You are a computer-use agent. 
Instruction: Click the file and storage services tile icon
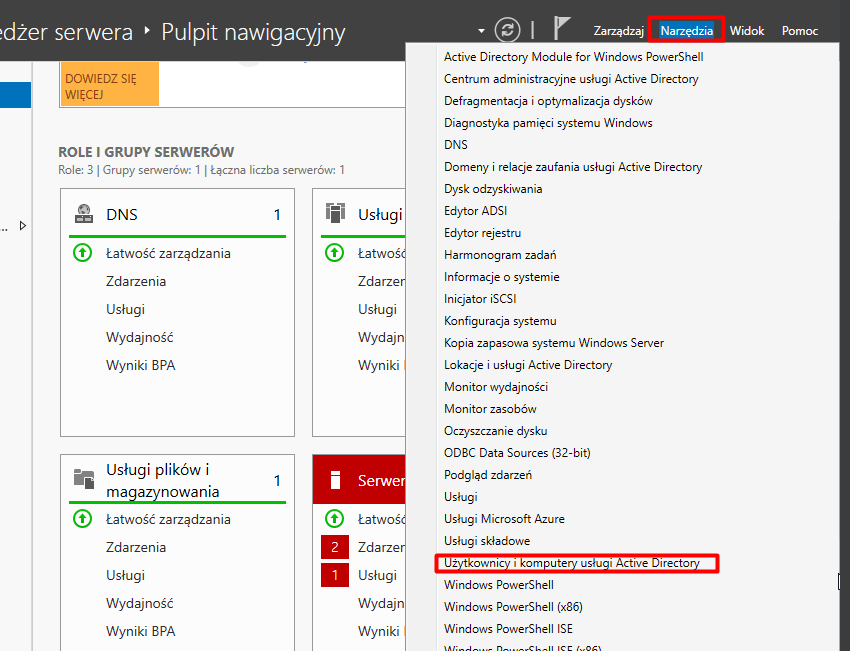tap(84, 479)
